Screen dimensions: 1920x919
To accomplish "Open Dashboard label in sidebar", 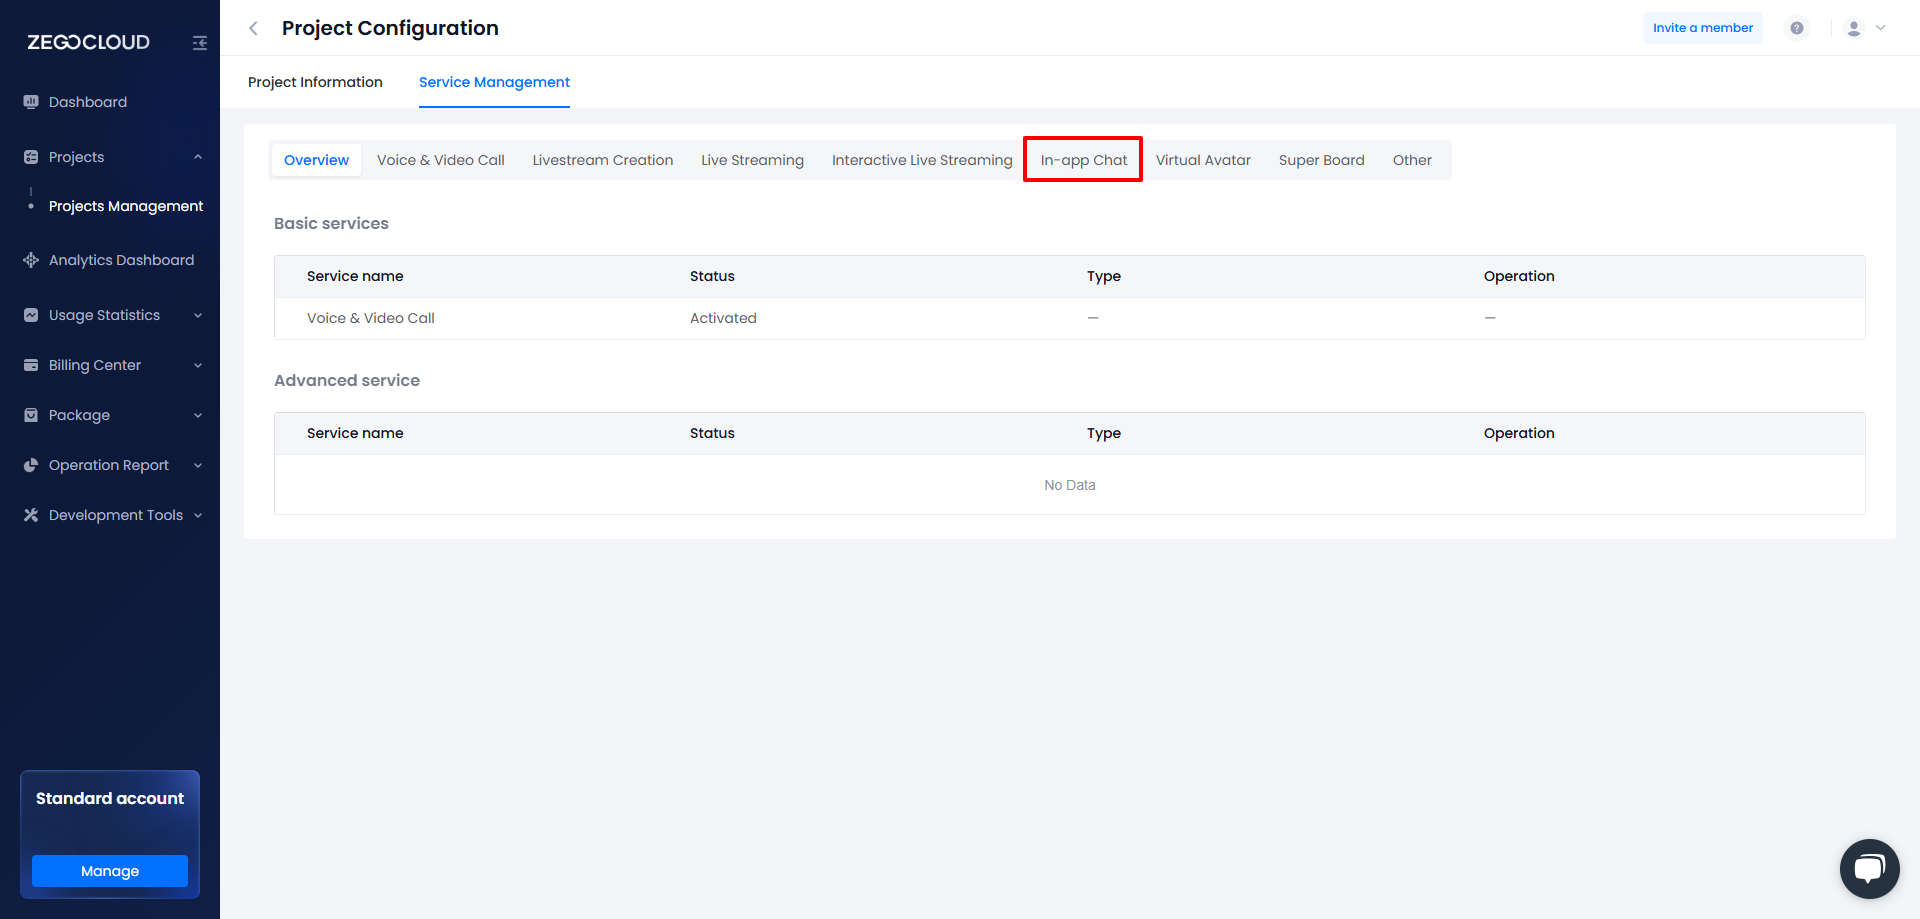I will click(x=88, y=102).
